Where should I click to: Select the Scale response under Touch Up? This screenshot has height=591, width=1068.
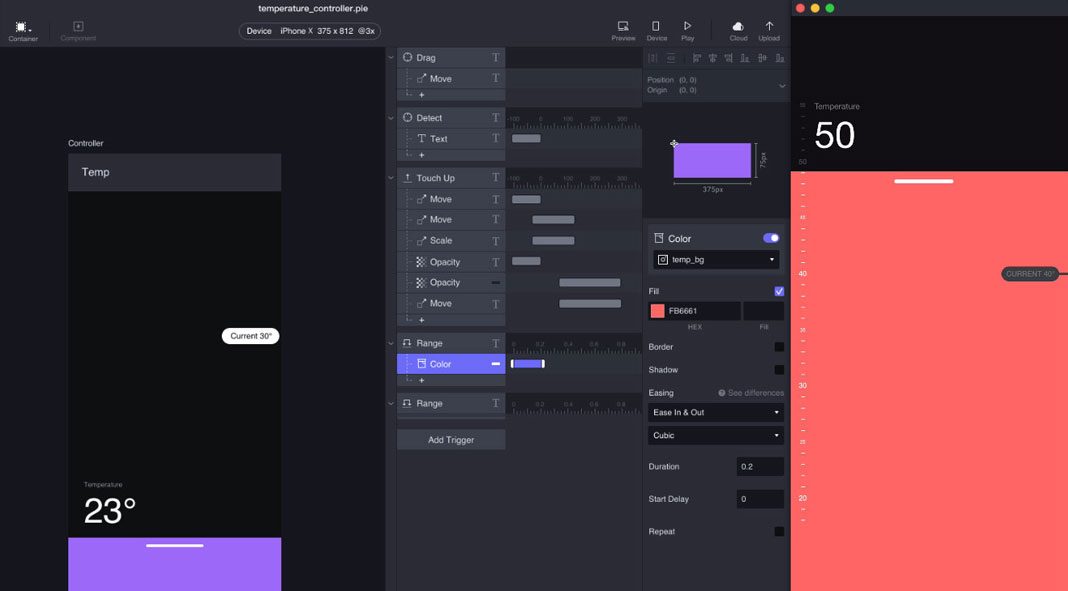click(440, 240)
